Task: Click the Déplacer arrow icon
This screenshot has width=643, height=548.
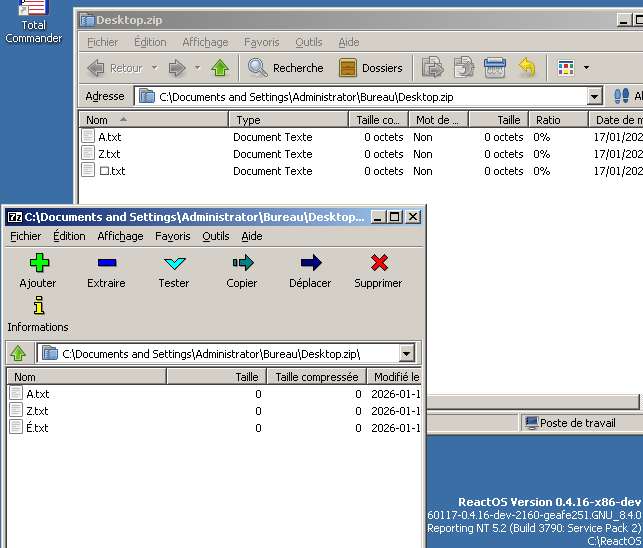Action: tap(310, 263)
